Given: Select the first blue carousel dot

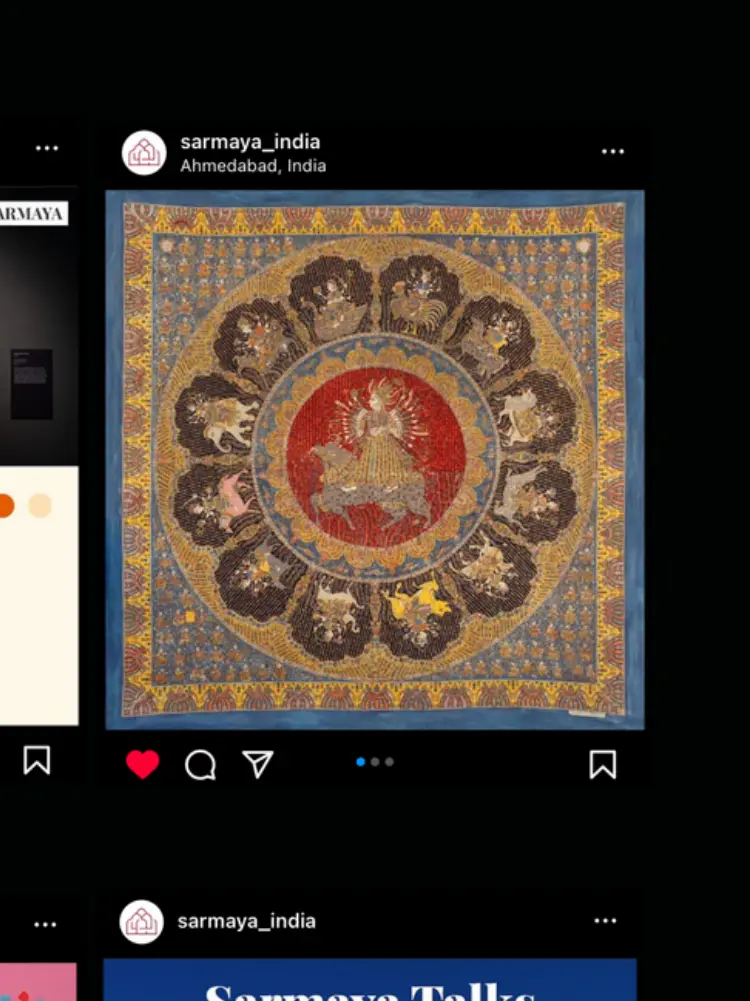Looking at the screenshot, I should coord(361,762).
